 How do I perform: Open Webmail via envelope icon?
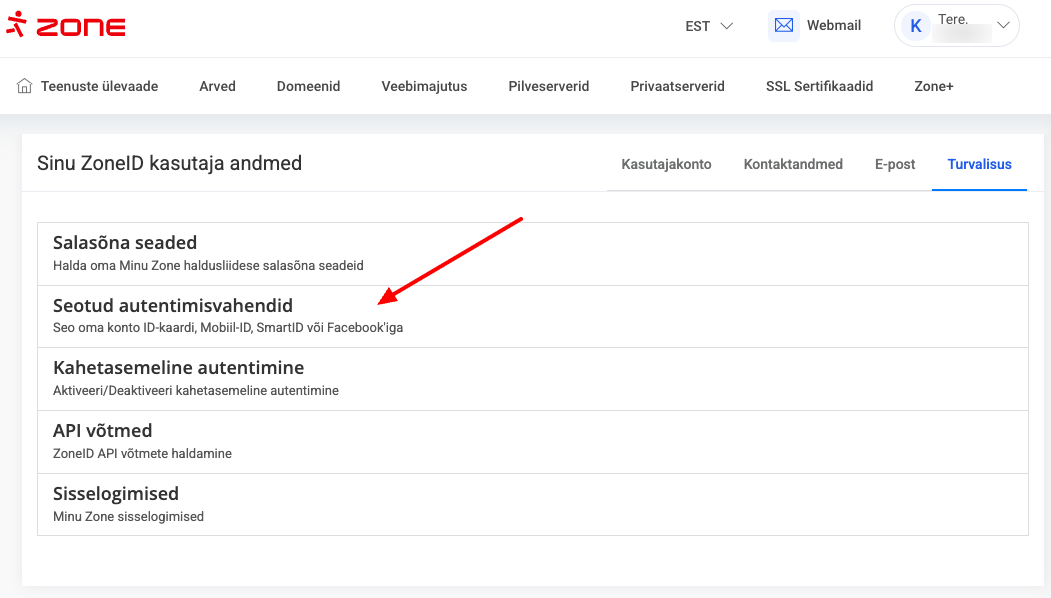pyautogui.click(x=783, y=26)
